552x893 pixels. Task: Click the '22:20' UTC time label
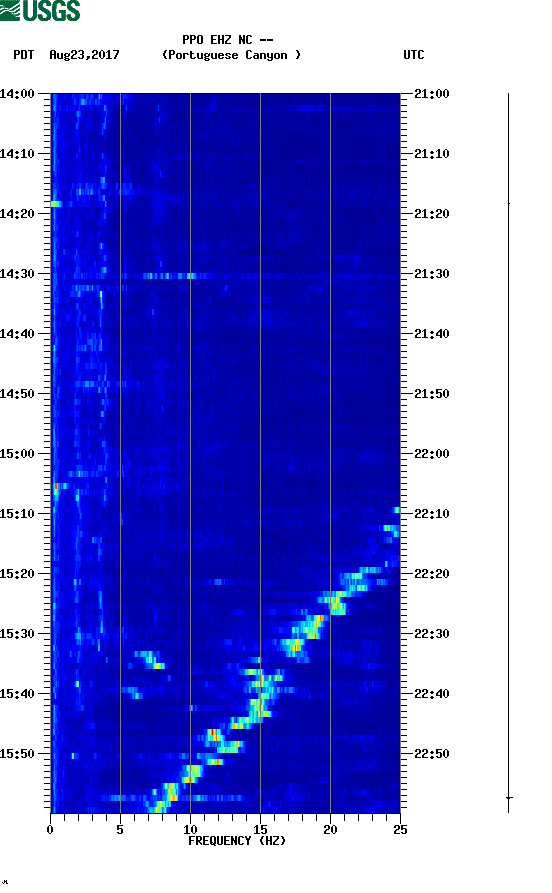[432, 574]
